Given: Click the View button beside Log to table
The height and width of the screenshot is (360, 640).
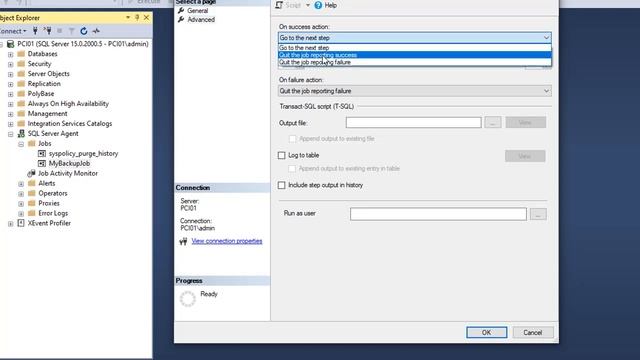Looking at the screenshot, I should tap(525, 156).
